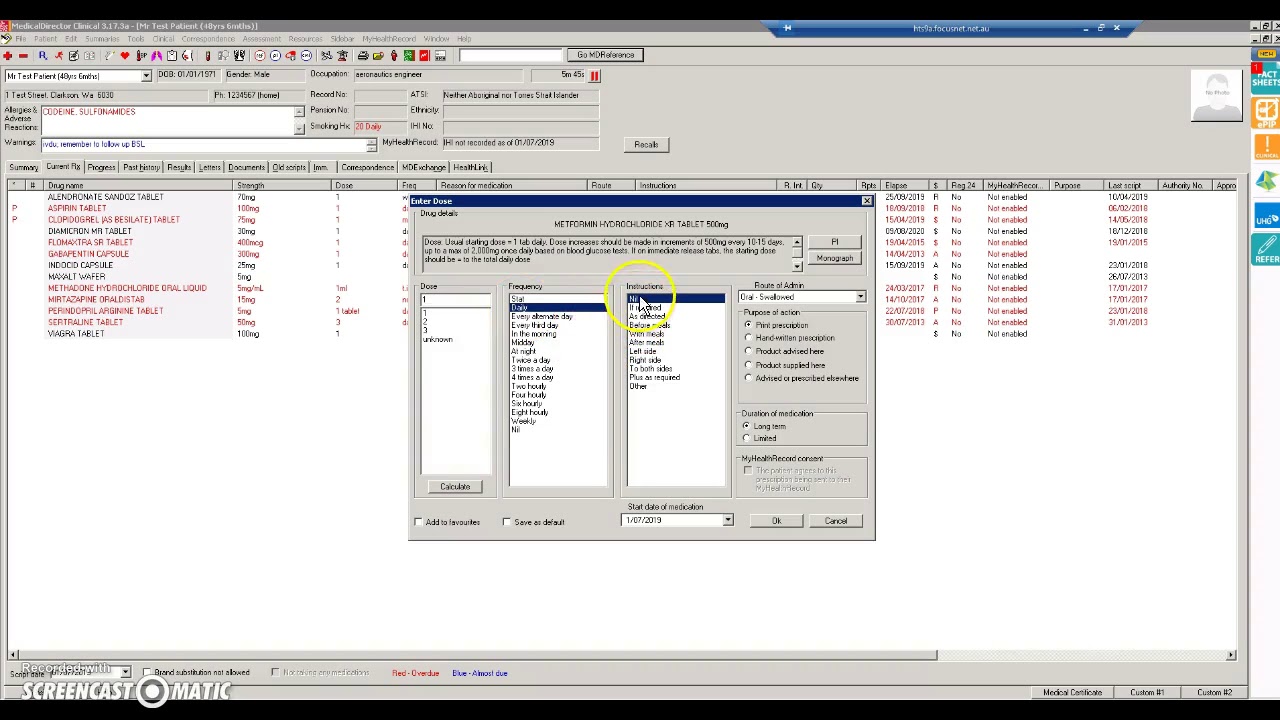Select With meals instruction

[646, 334]
